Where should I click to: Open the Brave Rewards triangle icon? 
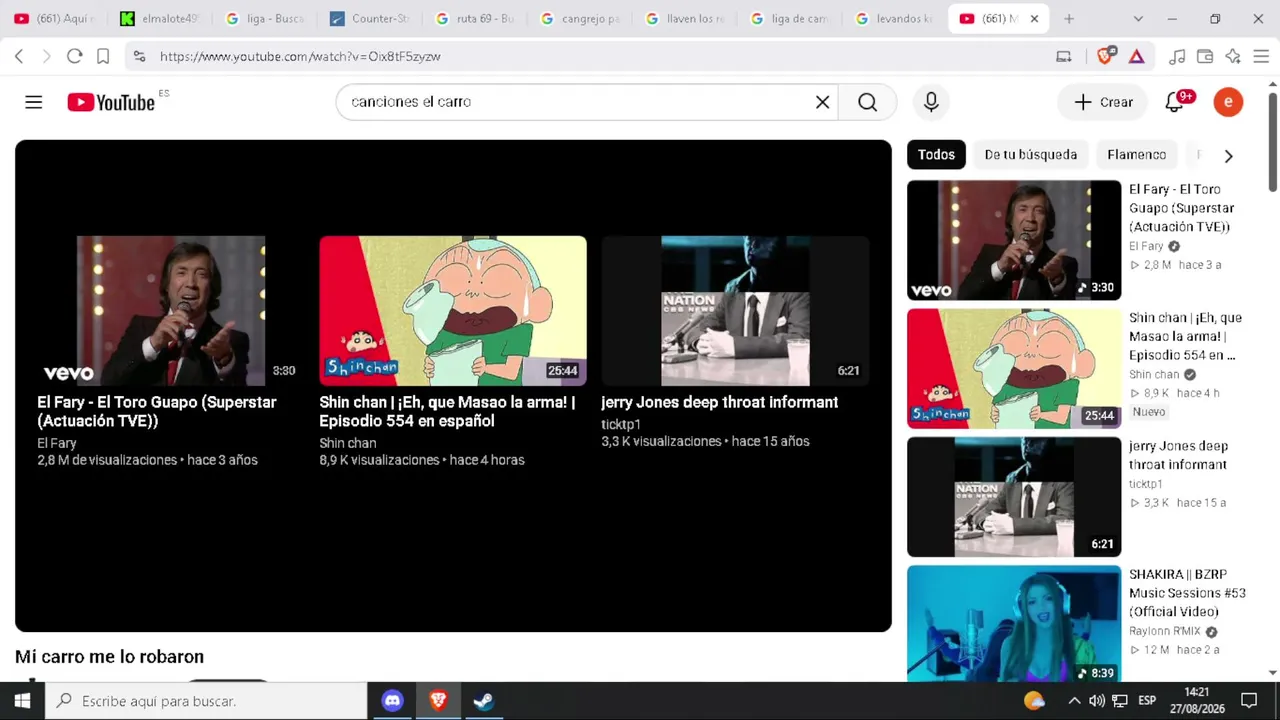pos(1137,56)
